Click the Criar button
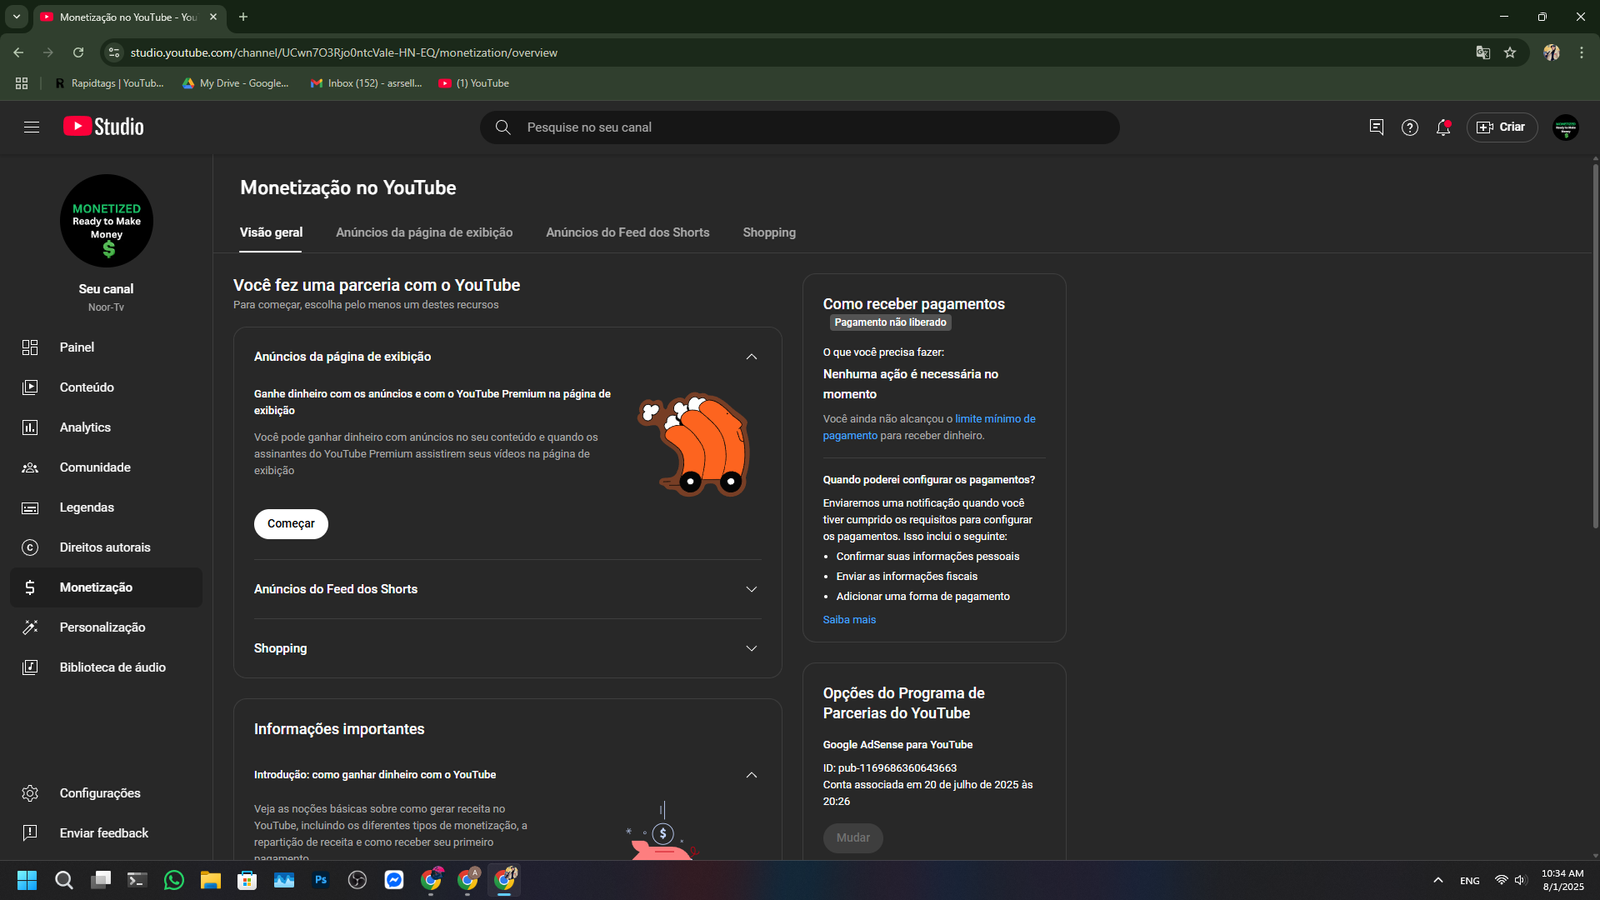1600x900 pixels. [x=1502, y=127]
